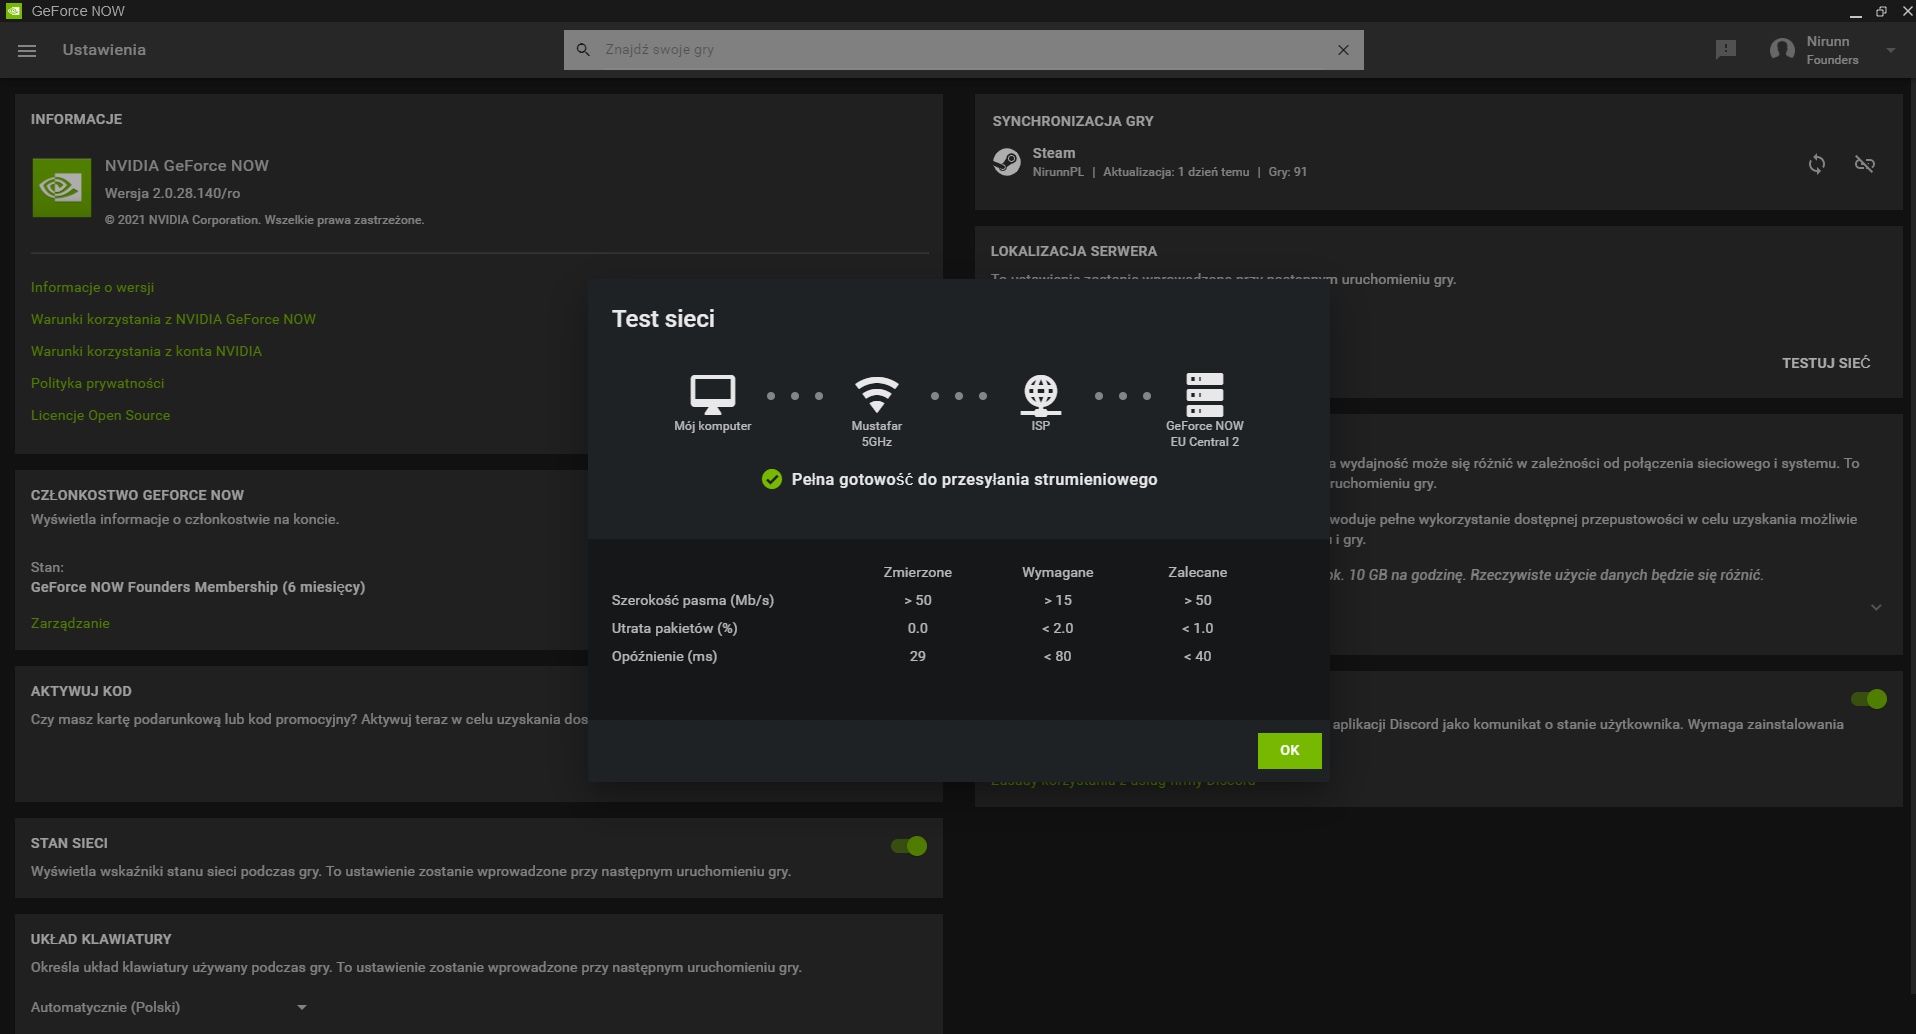This screenshot has height=1034, width=1916.
Task: Click the Nirunn user avatar
Action: pos(1781,50)
